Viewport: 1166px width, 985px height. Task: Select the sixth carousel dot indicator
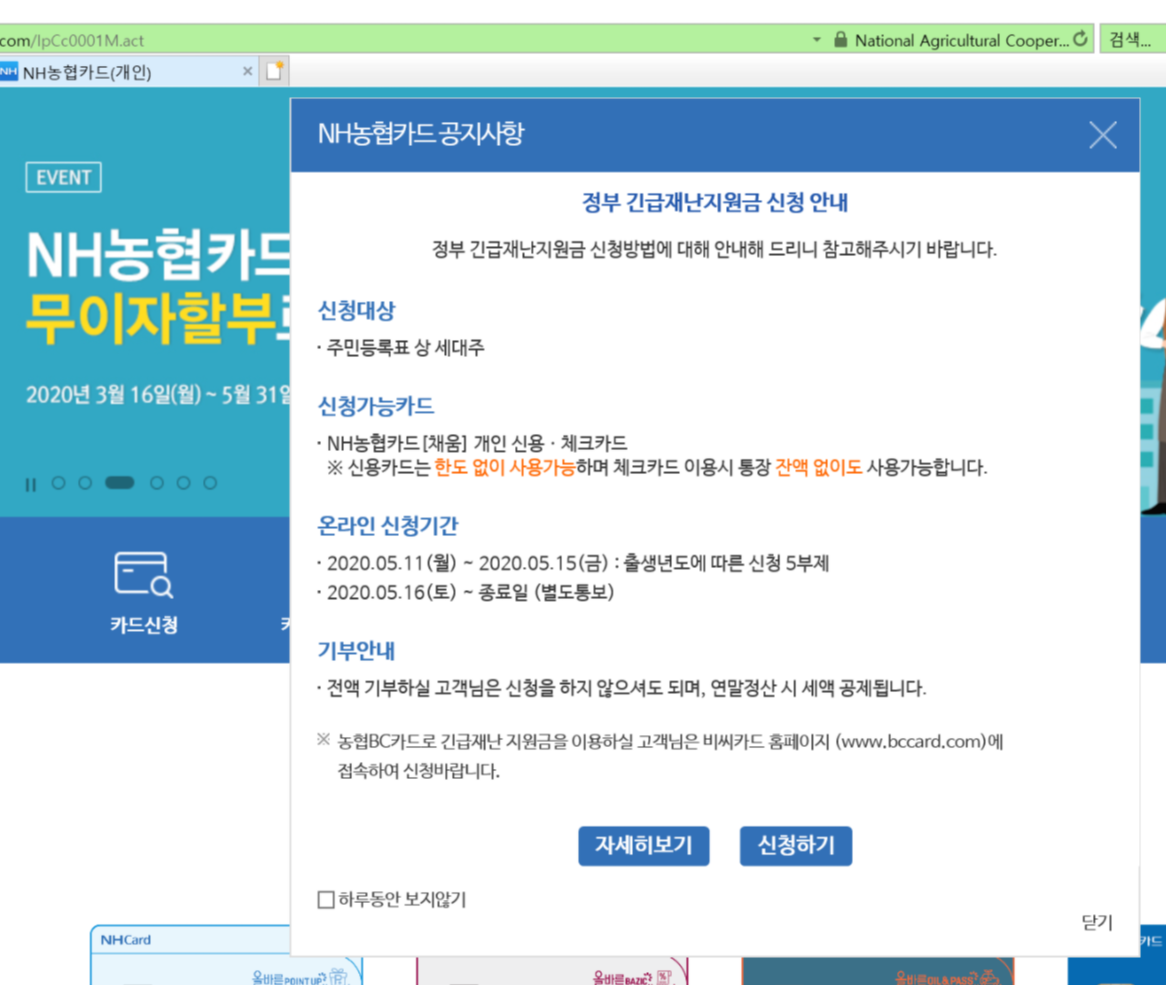click(x=210, y=483)
